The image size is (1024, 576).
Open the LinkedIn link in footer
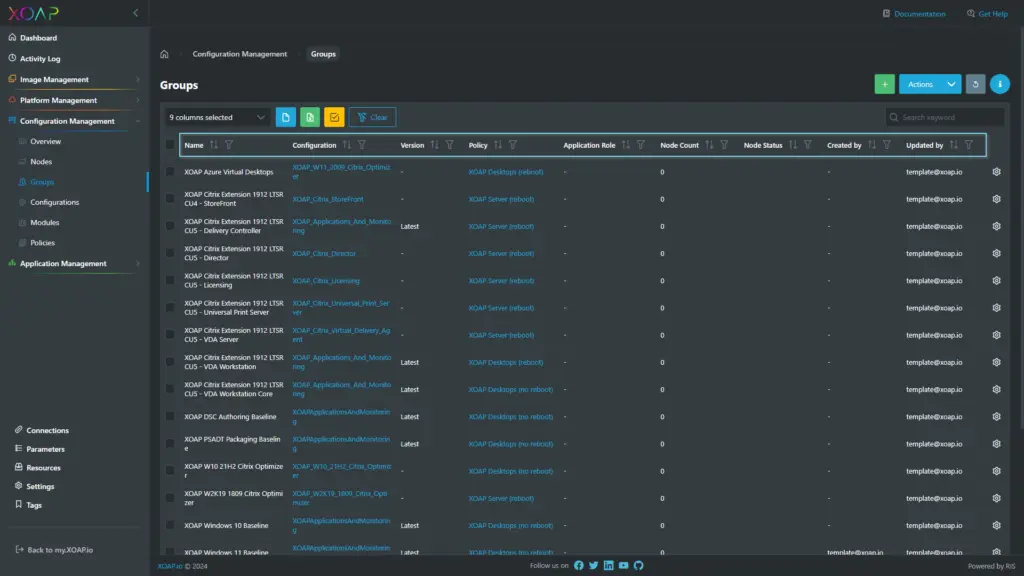[609, 566]
